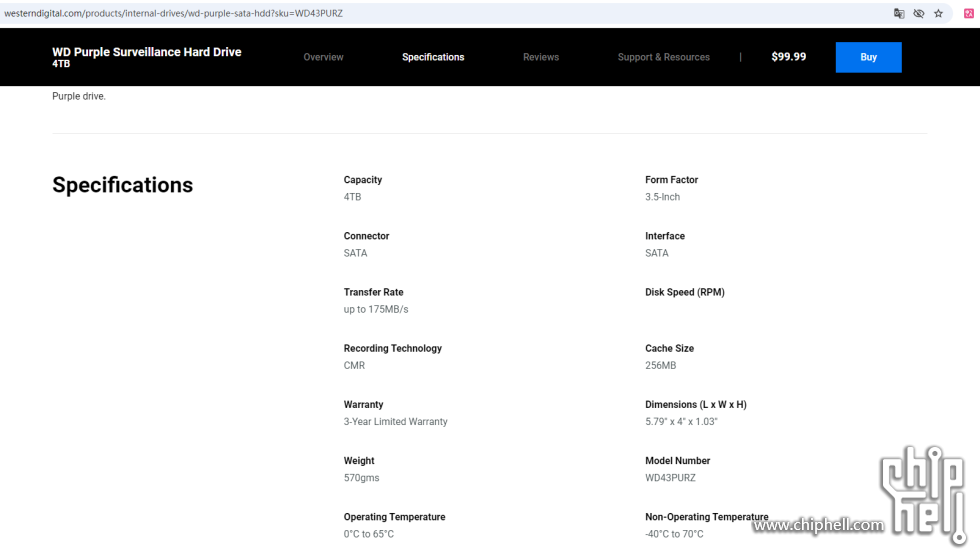Select the Specifications tab
This screenshot has height=560, width=980.
pos(433,57)
